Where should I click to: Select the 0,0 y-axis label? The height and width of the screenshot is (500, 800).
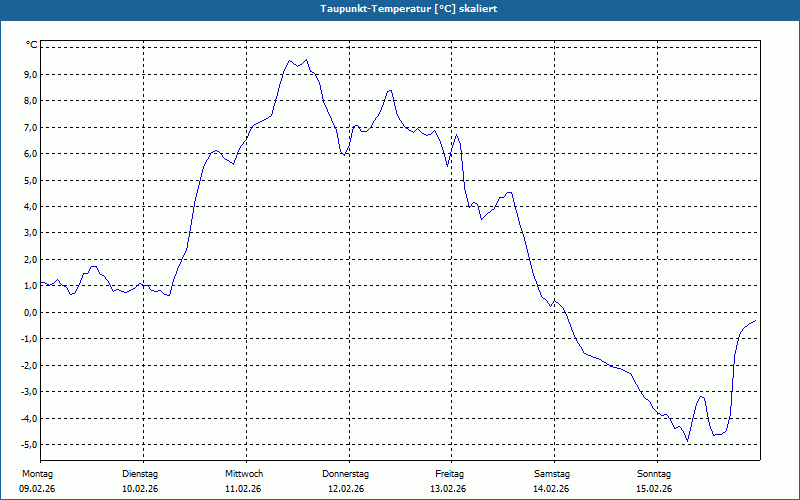31,312
